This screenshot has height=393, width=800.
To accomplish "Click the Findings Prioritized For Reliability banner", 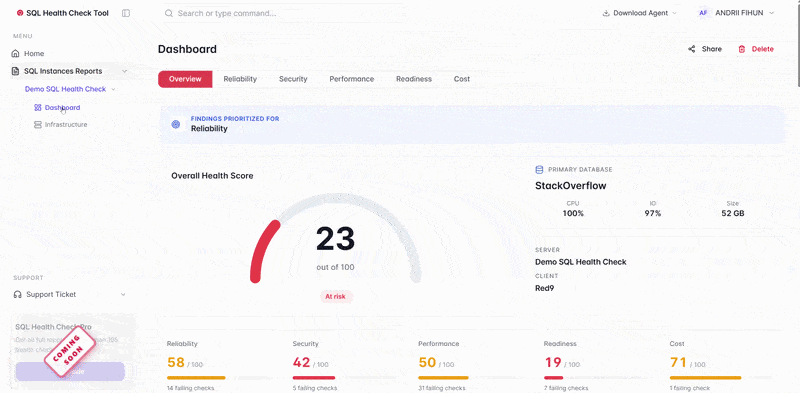I will (472, 124).
